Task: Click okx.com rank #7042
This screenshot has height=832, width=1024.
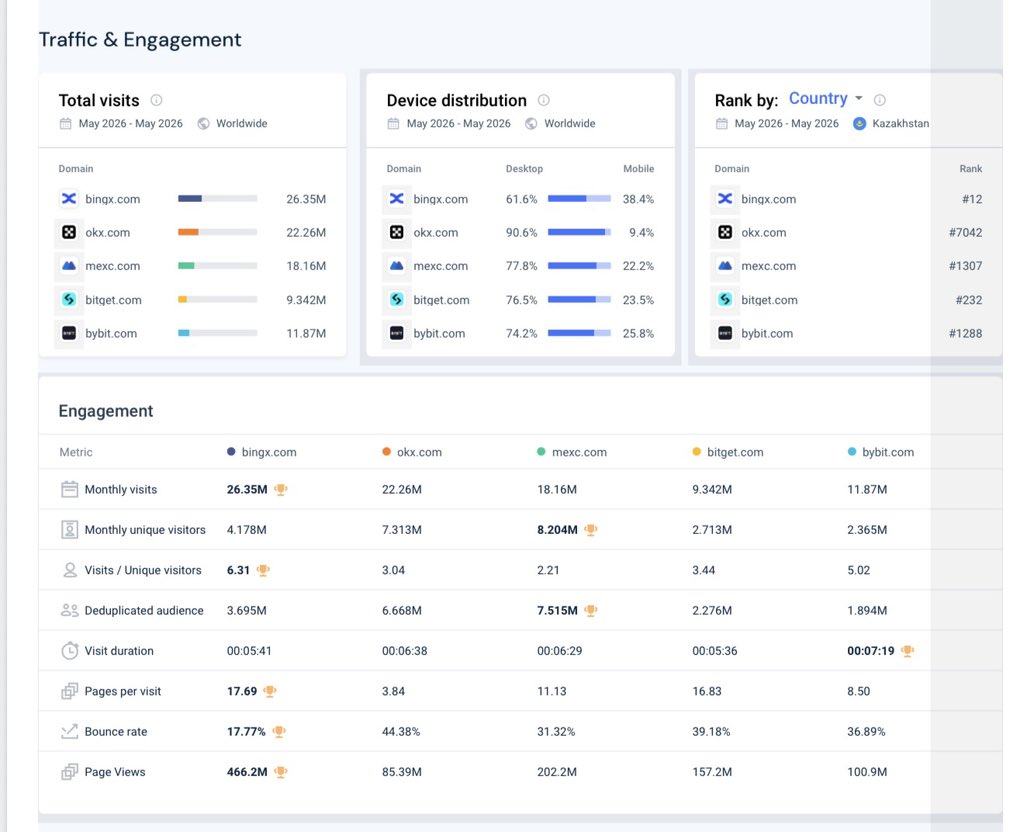Action: click(965, 232)
